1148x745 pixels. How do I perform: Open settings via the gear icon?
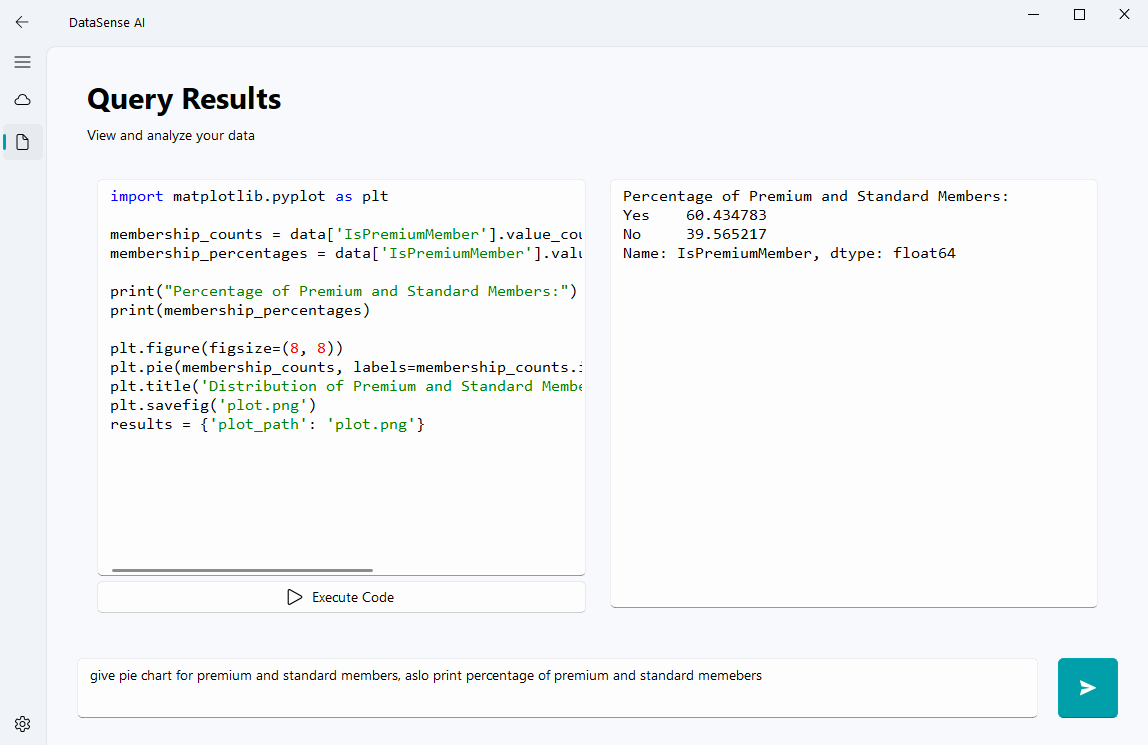point(22,724)
